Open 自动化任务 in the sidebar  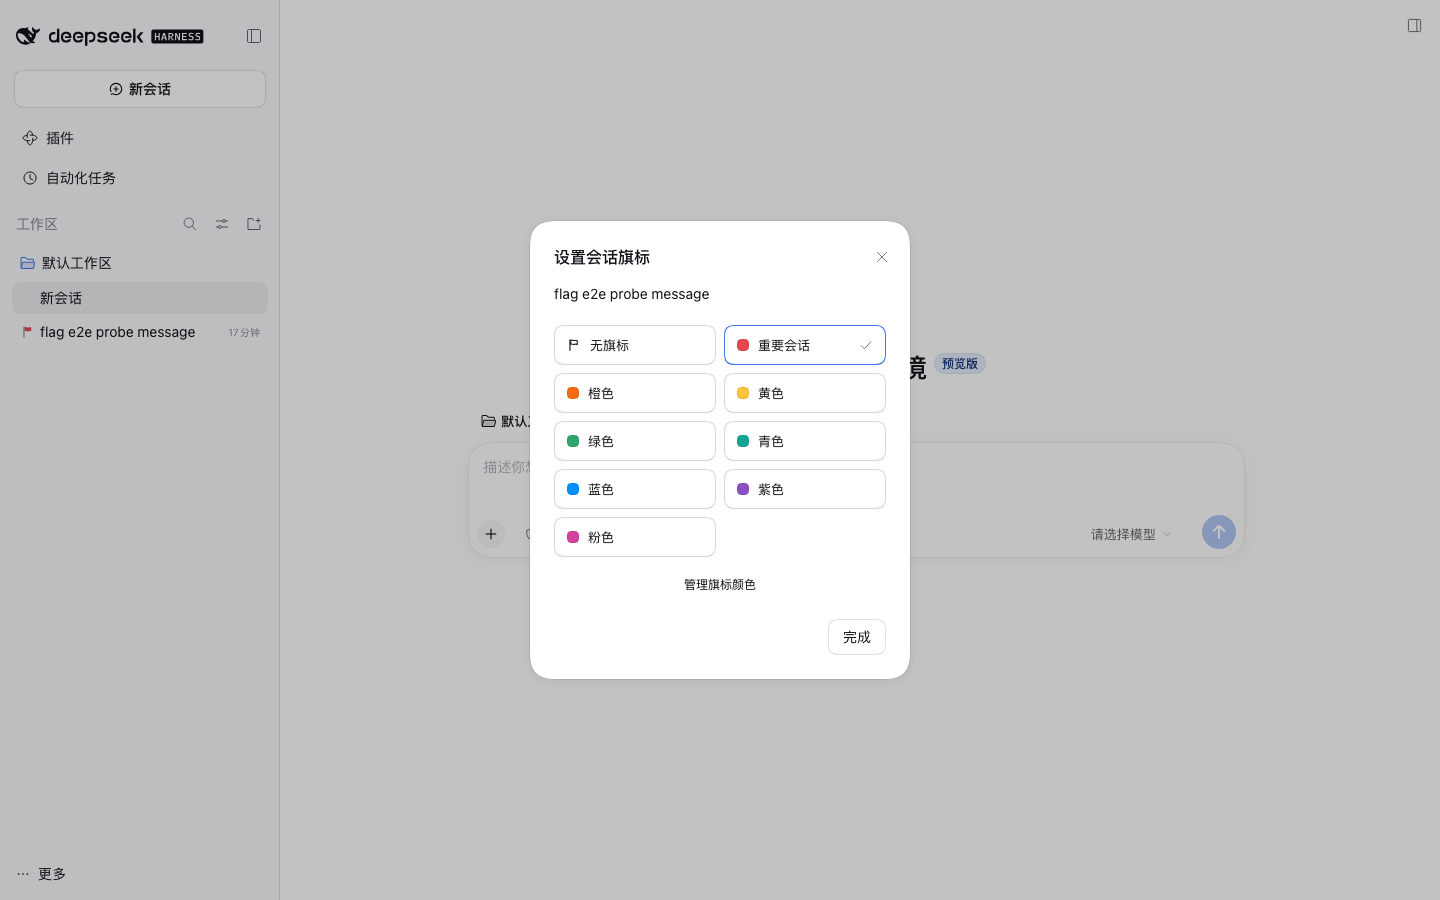(x=140, y=178)
